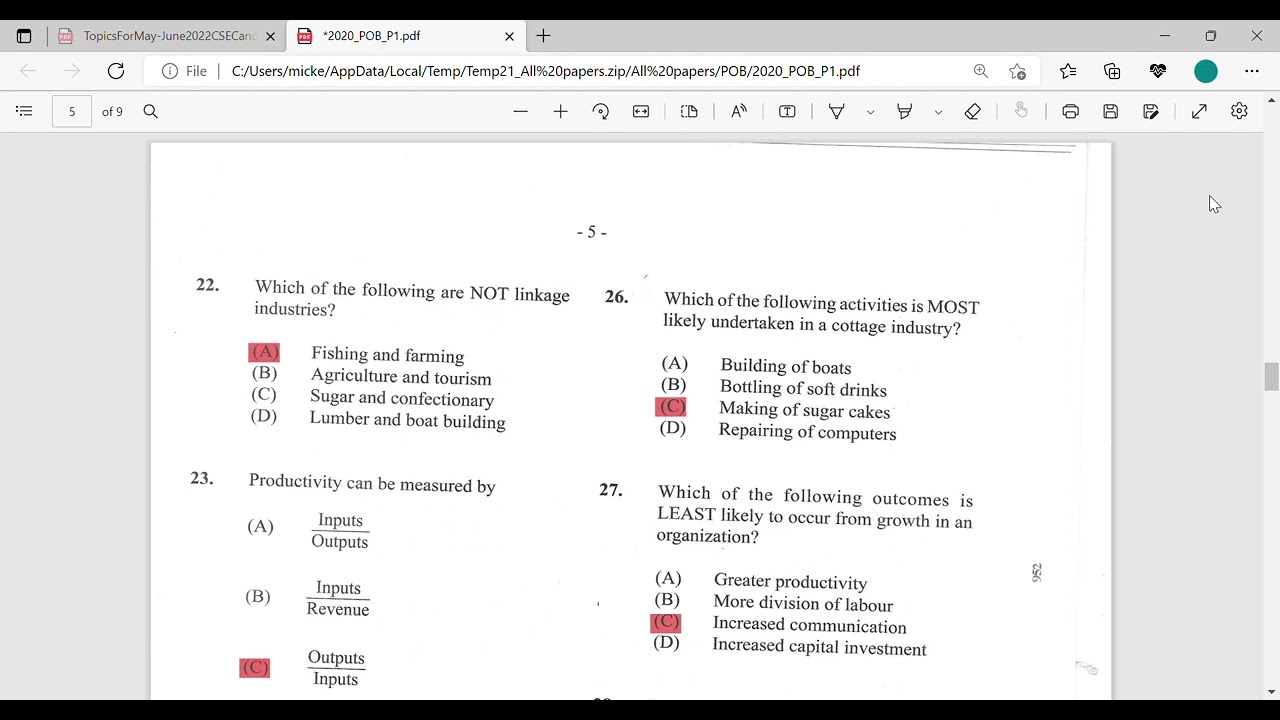Select the Draw pen tool
The width and height of the screenshot is (1280, 720).
pyautogui.click(x=837, y=111)
